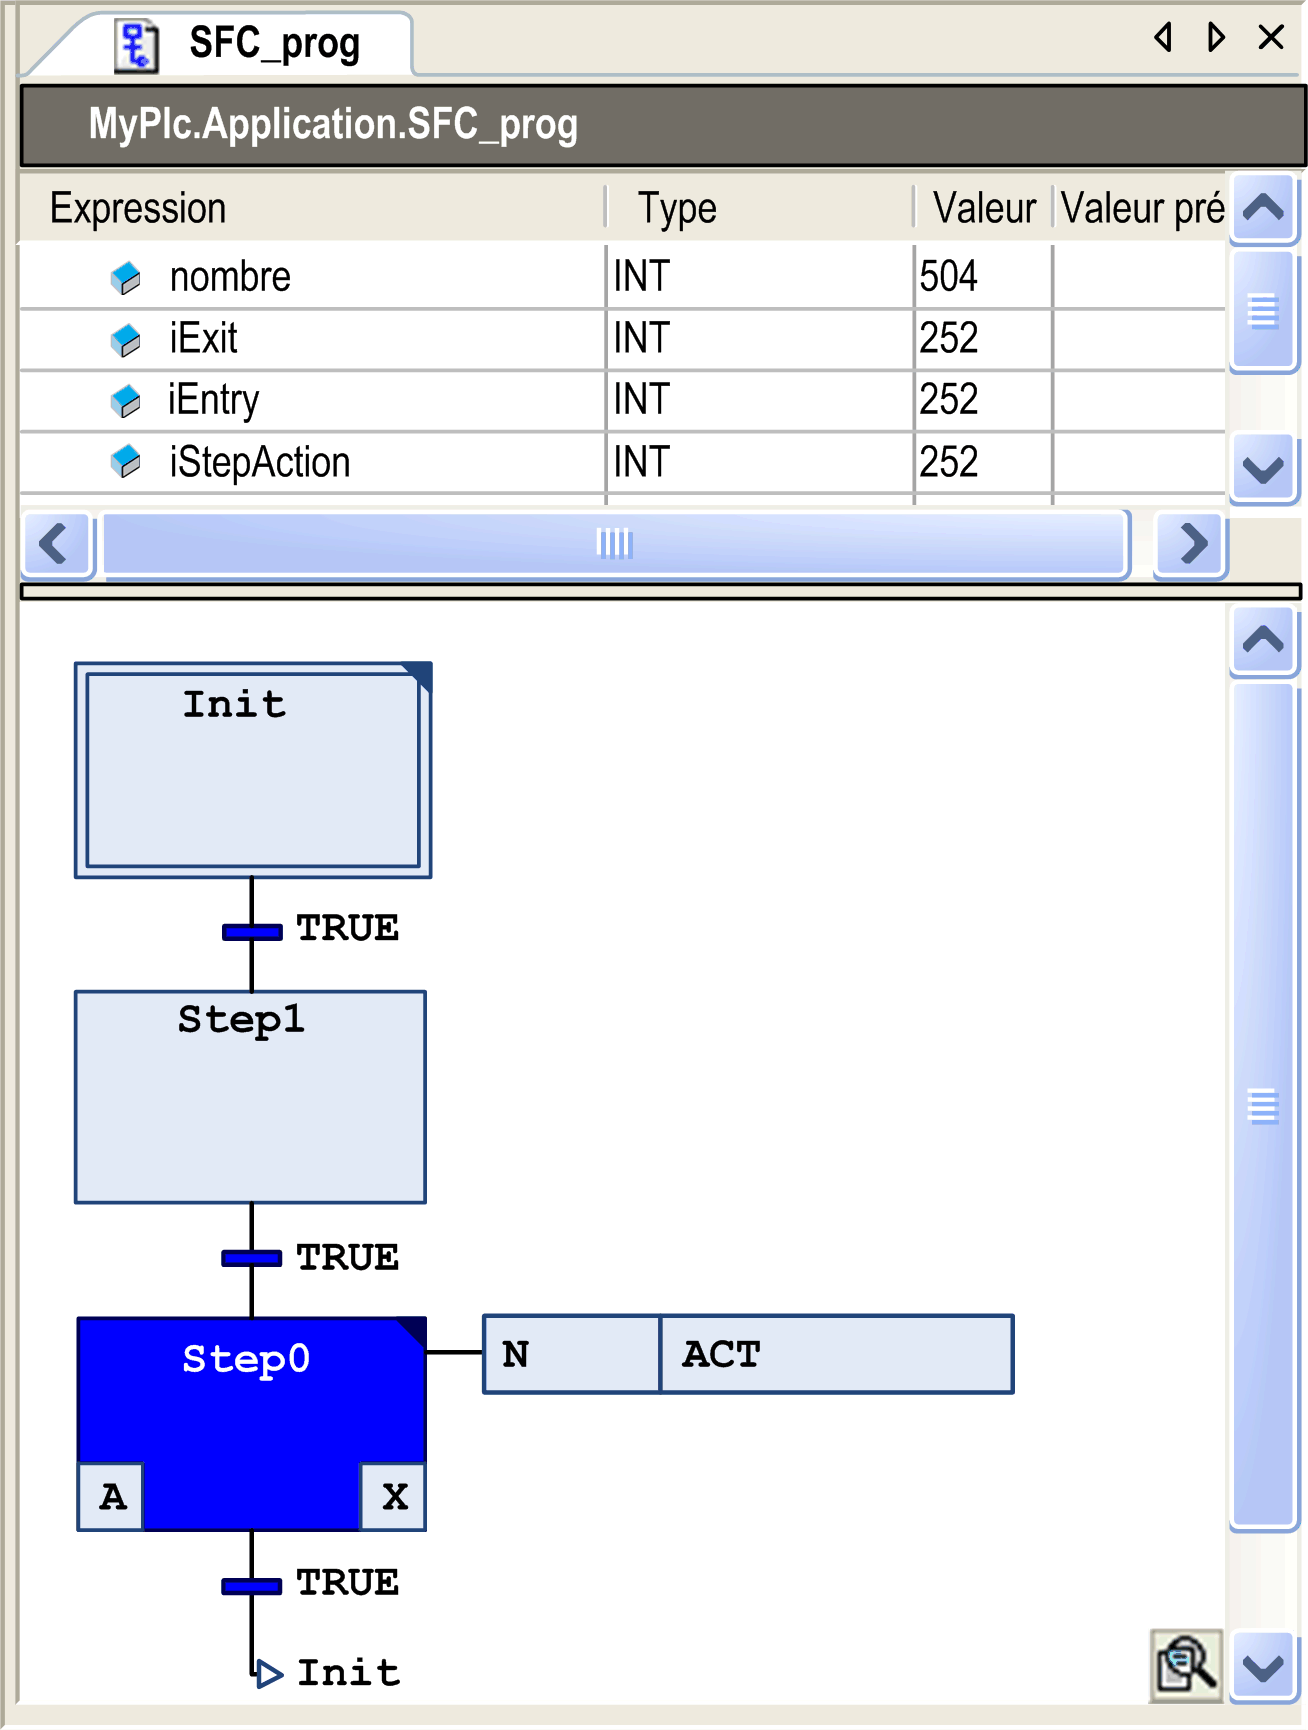Open the zoom magnifier tool icon

click(1186, 1665)
